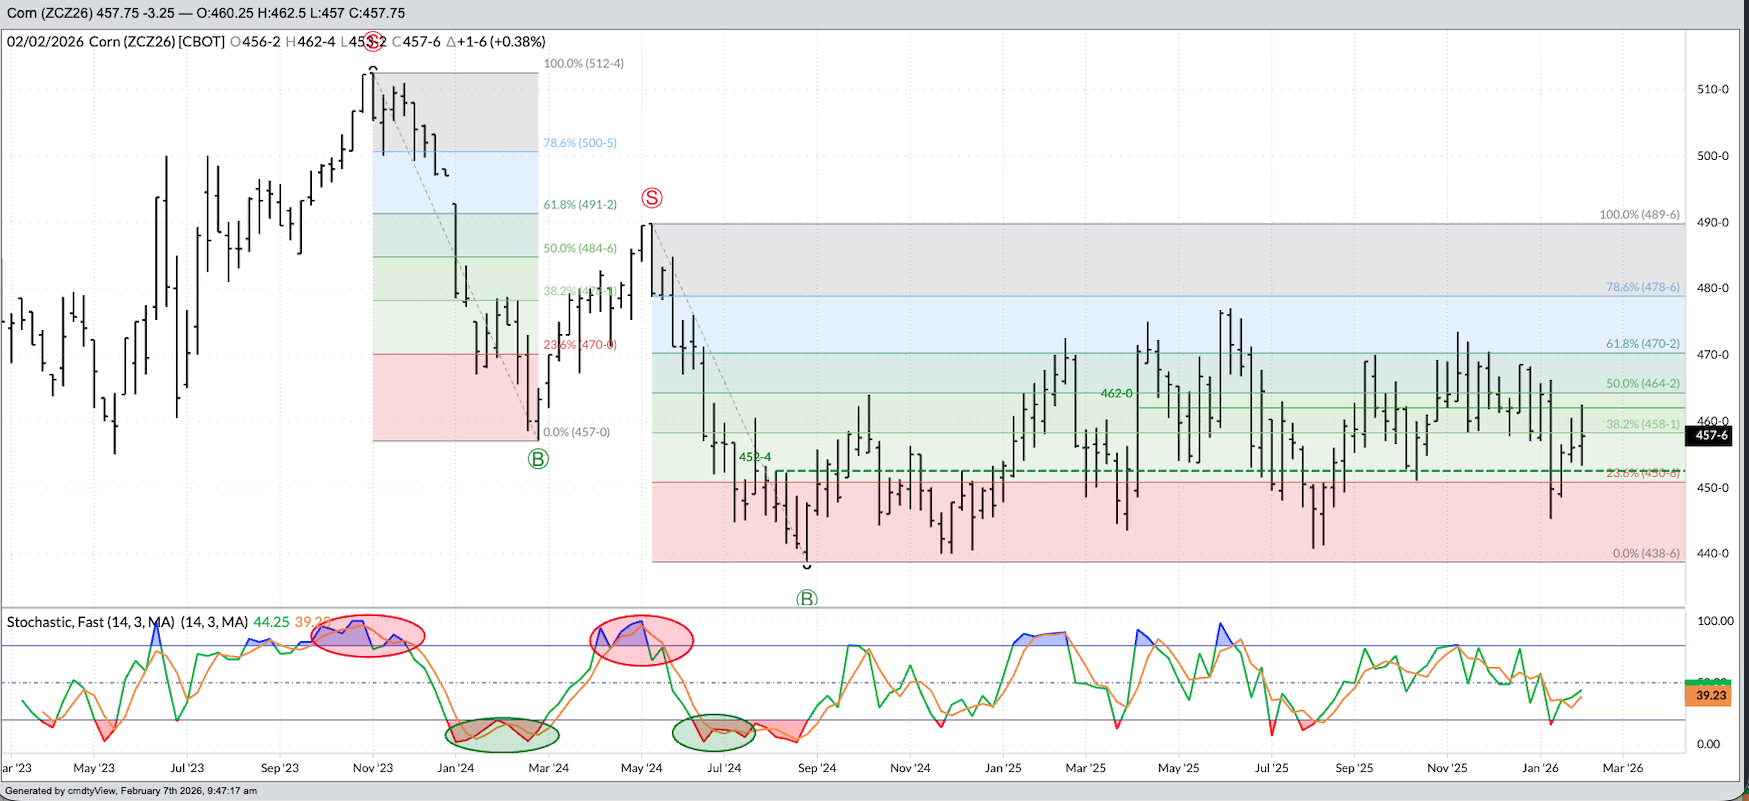Click the 100.0% (489-6) Fibonacci label

click(1639, 214)
